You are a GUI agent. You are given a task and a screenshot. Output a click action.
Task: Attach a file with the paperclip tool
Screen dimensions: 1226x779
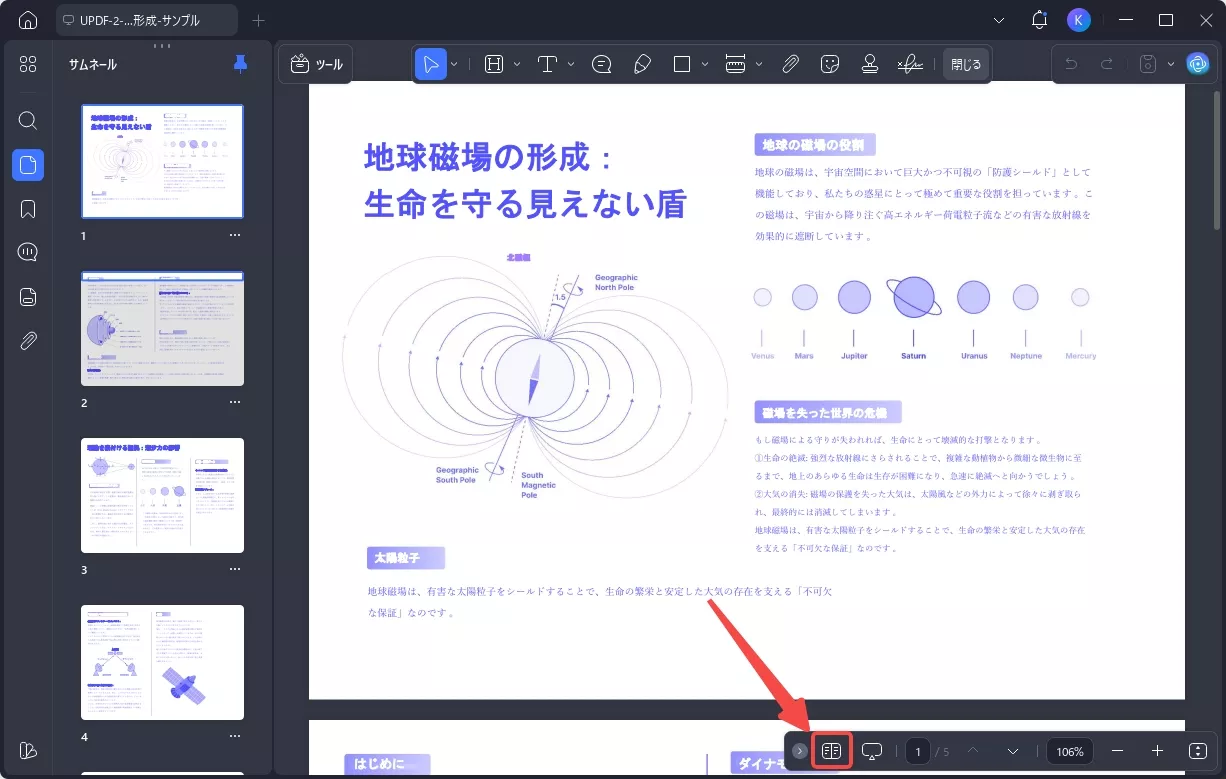click(x=790, y=63)
